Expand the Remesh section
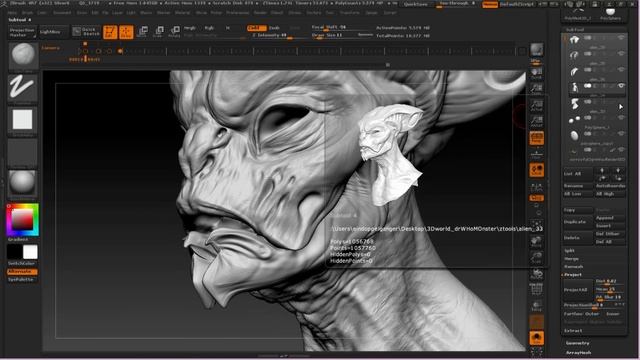The height and width of the screenshot is (360, 640). [573, 267]
